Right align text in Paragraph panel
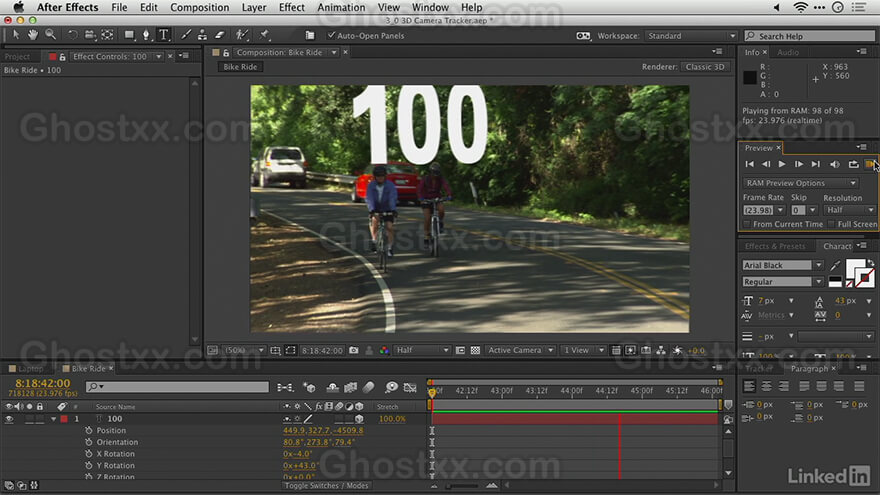880x495 pixels. (783, 386)
